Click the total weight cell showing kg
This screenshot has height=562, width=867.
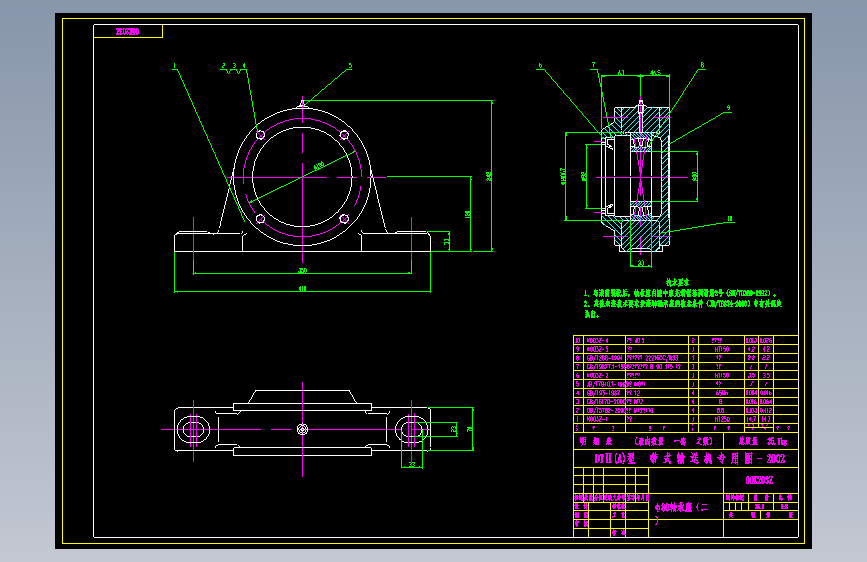pyautogui.click(x=762, y=441)
